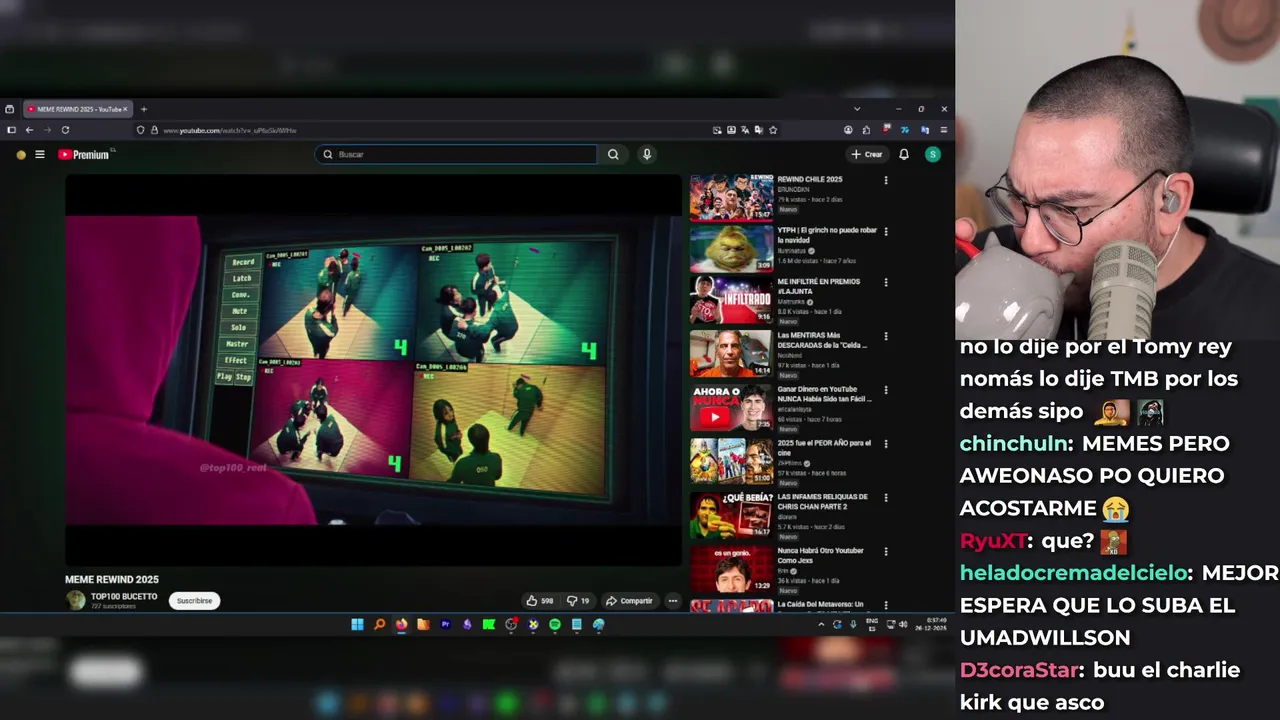Open the ¿QUÉ BEBÍA? video thumbnail
This screenshot has height=720, width=1280.
pos(732,514)
